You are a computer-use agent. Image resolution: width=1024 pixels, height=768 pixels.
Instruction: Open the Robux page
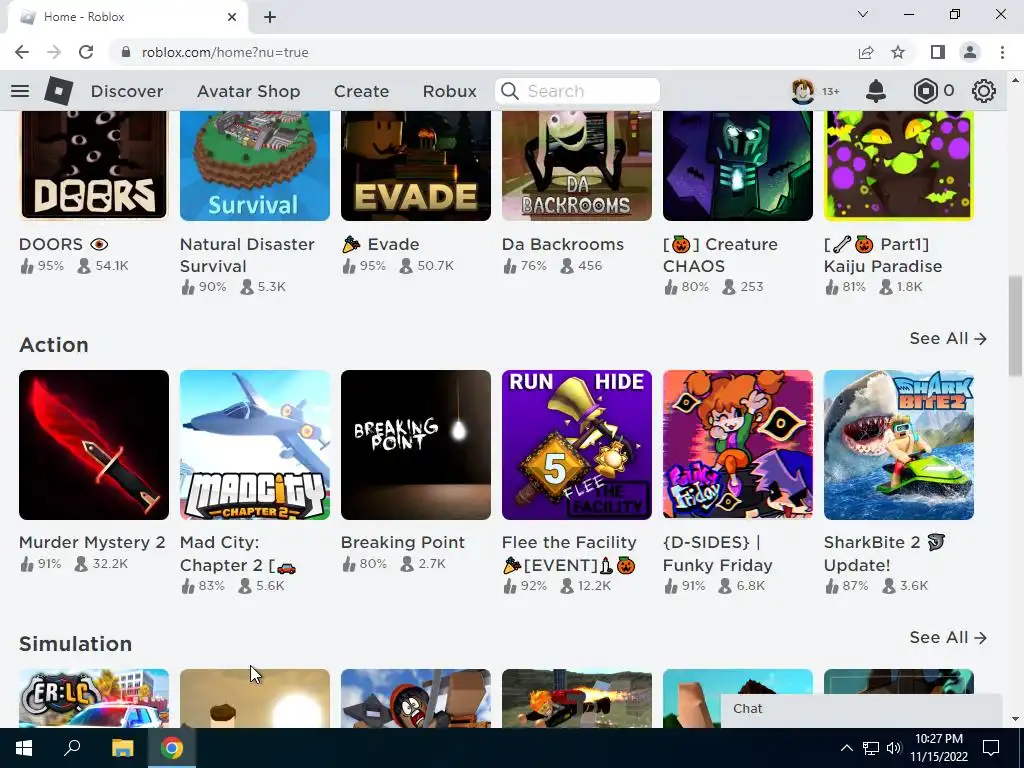[449, 91]
